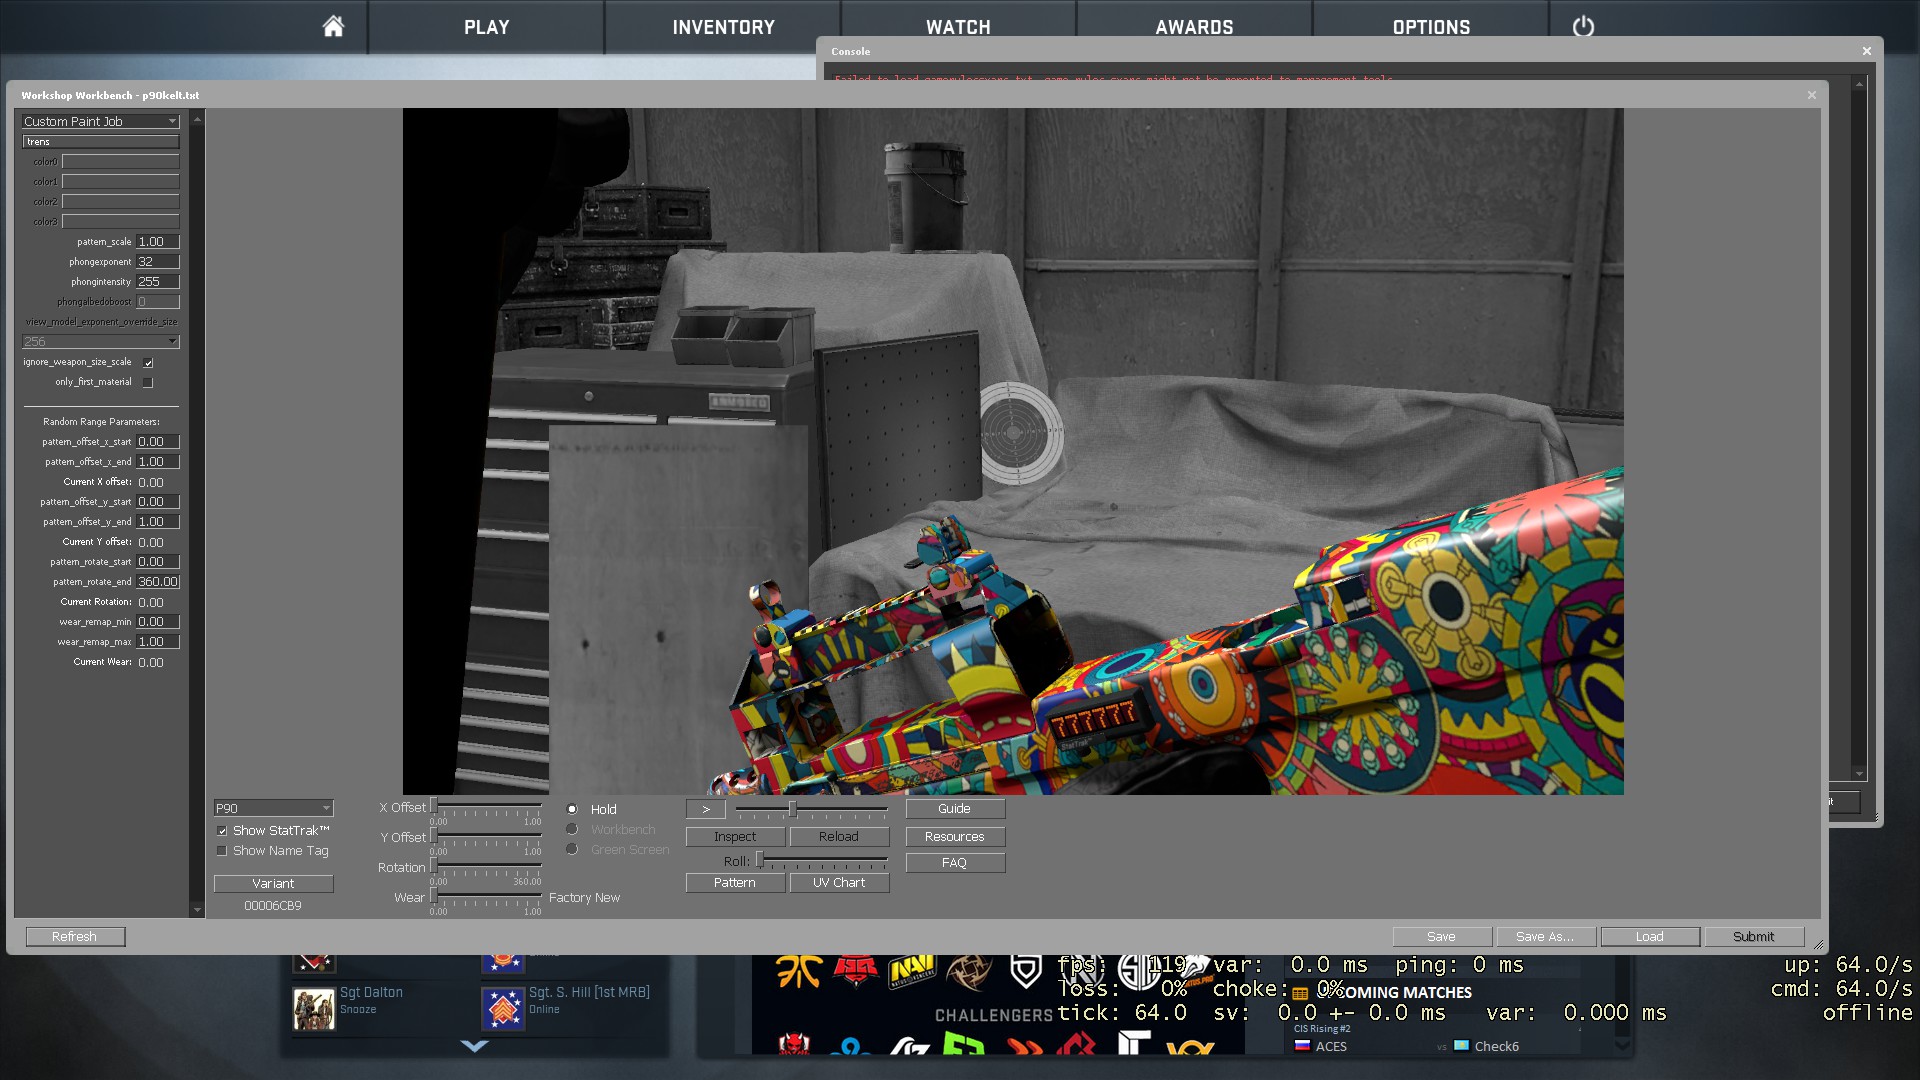Click the pattern_rotate_end value field
1920x1080 pixels.
click(x=158, y=582)
